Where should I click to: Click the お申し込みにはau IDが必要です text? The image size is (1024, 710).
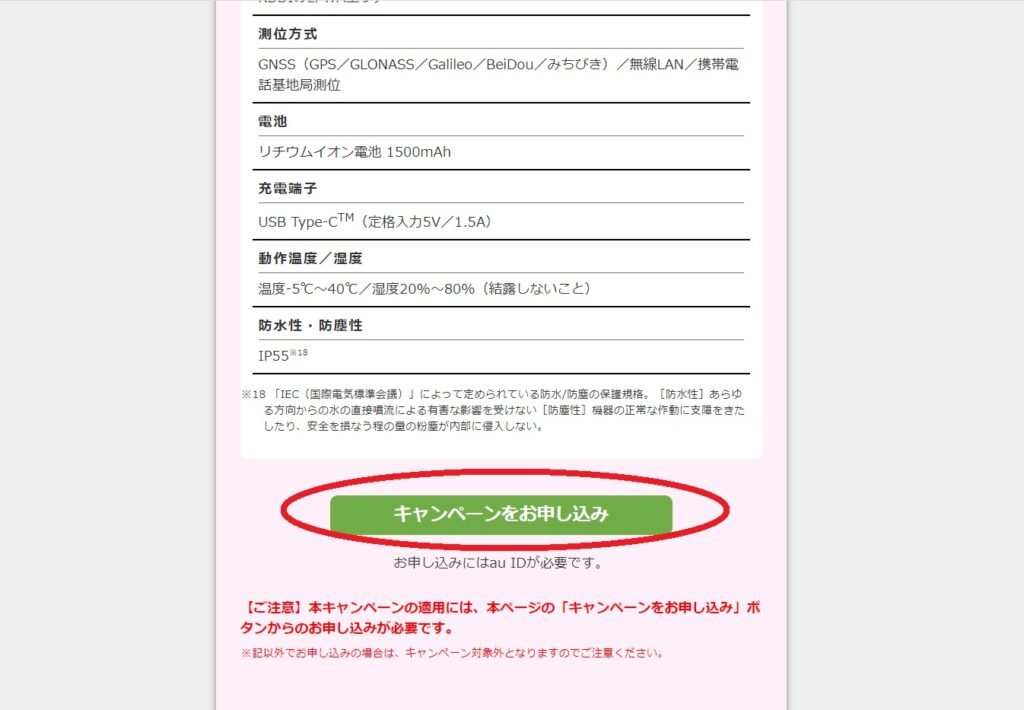[498, 562]
